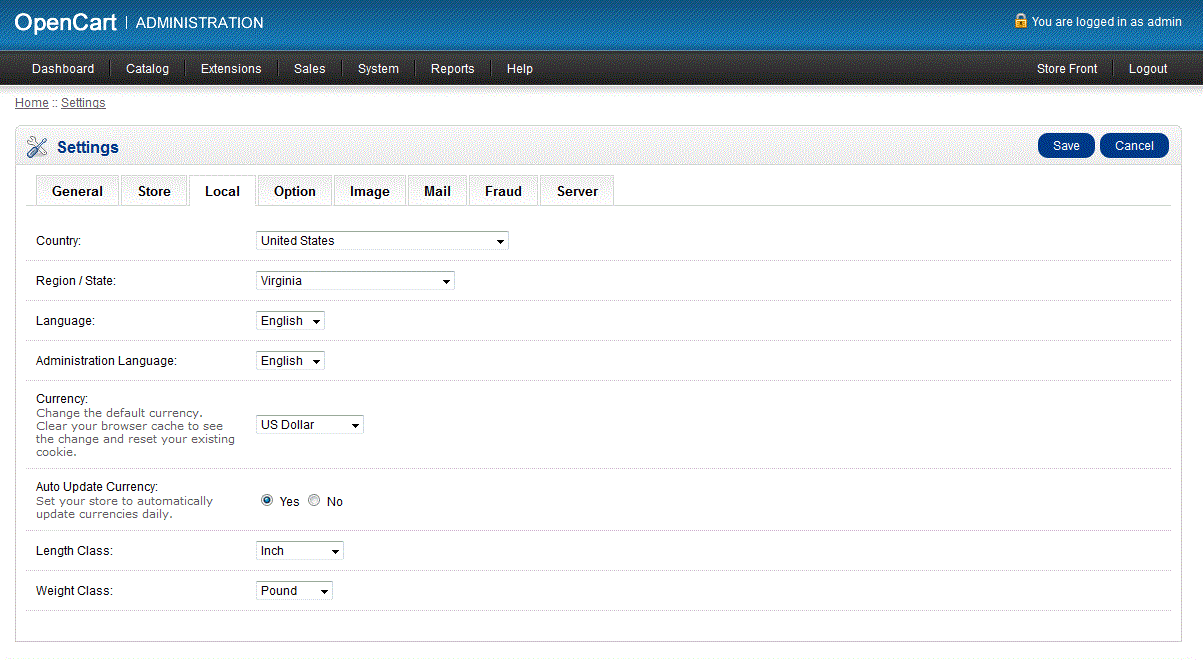Click the Settings wrench and screwdriver icon
1203x660 pixels.
pyautogui.click(x=37, y=147)
